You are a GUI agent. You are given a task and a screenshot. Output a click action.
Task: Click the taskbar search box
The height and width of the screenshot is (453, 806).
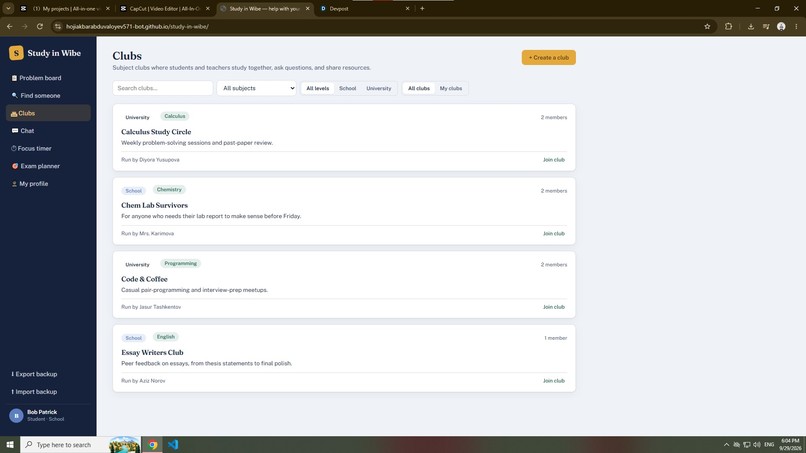pos(80,445)
